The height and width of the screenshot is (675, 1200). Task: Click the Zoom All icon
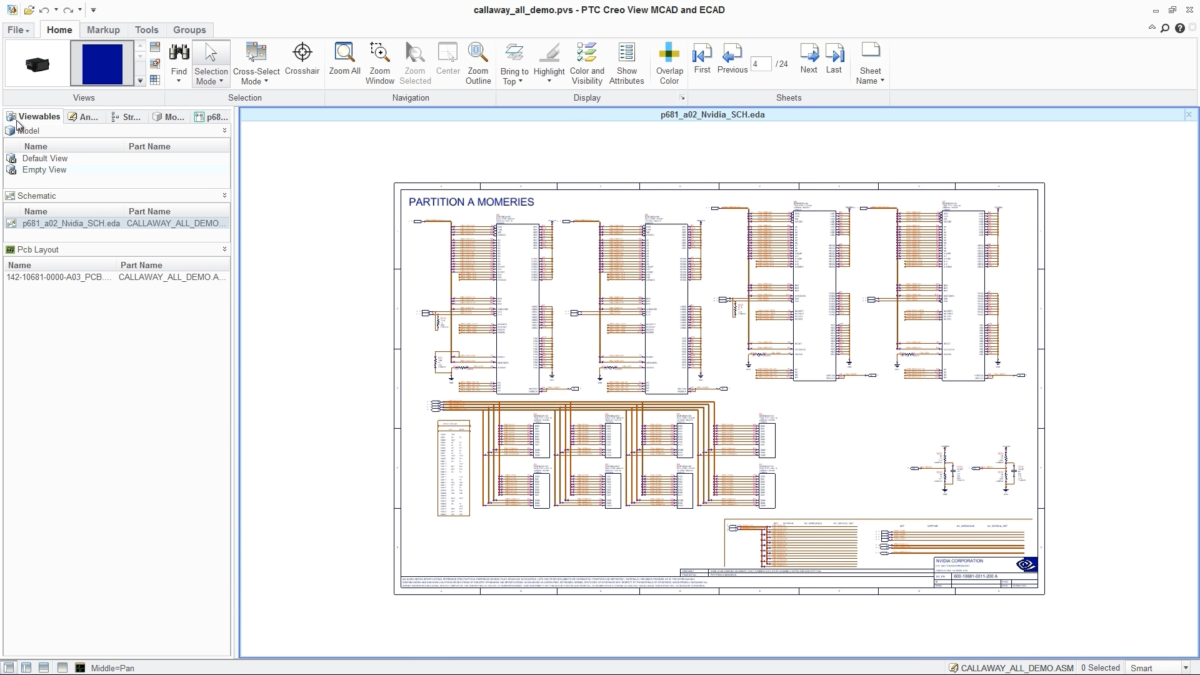click(344, 60)
